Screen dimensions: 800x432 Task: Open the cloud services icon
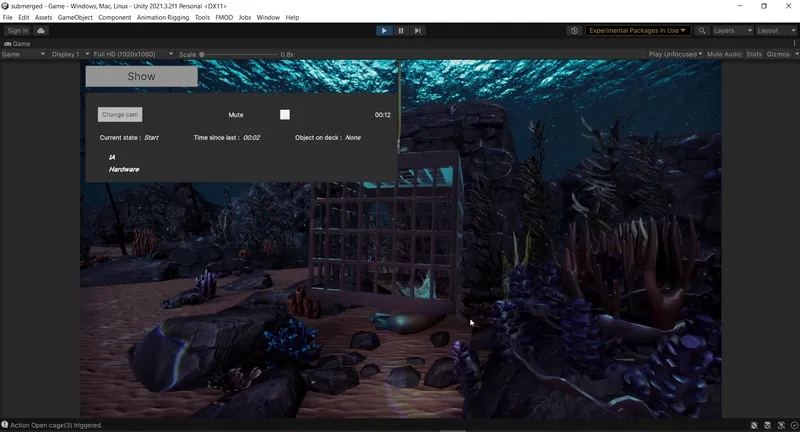coord(41,31)
